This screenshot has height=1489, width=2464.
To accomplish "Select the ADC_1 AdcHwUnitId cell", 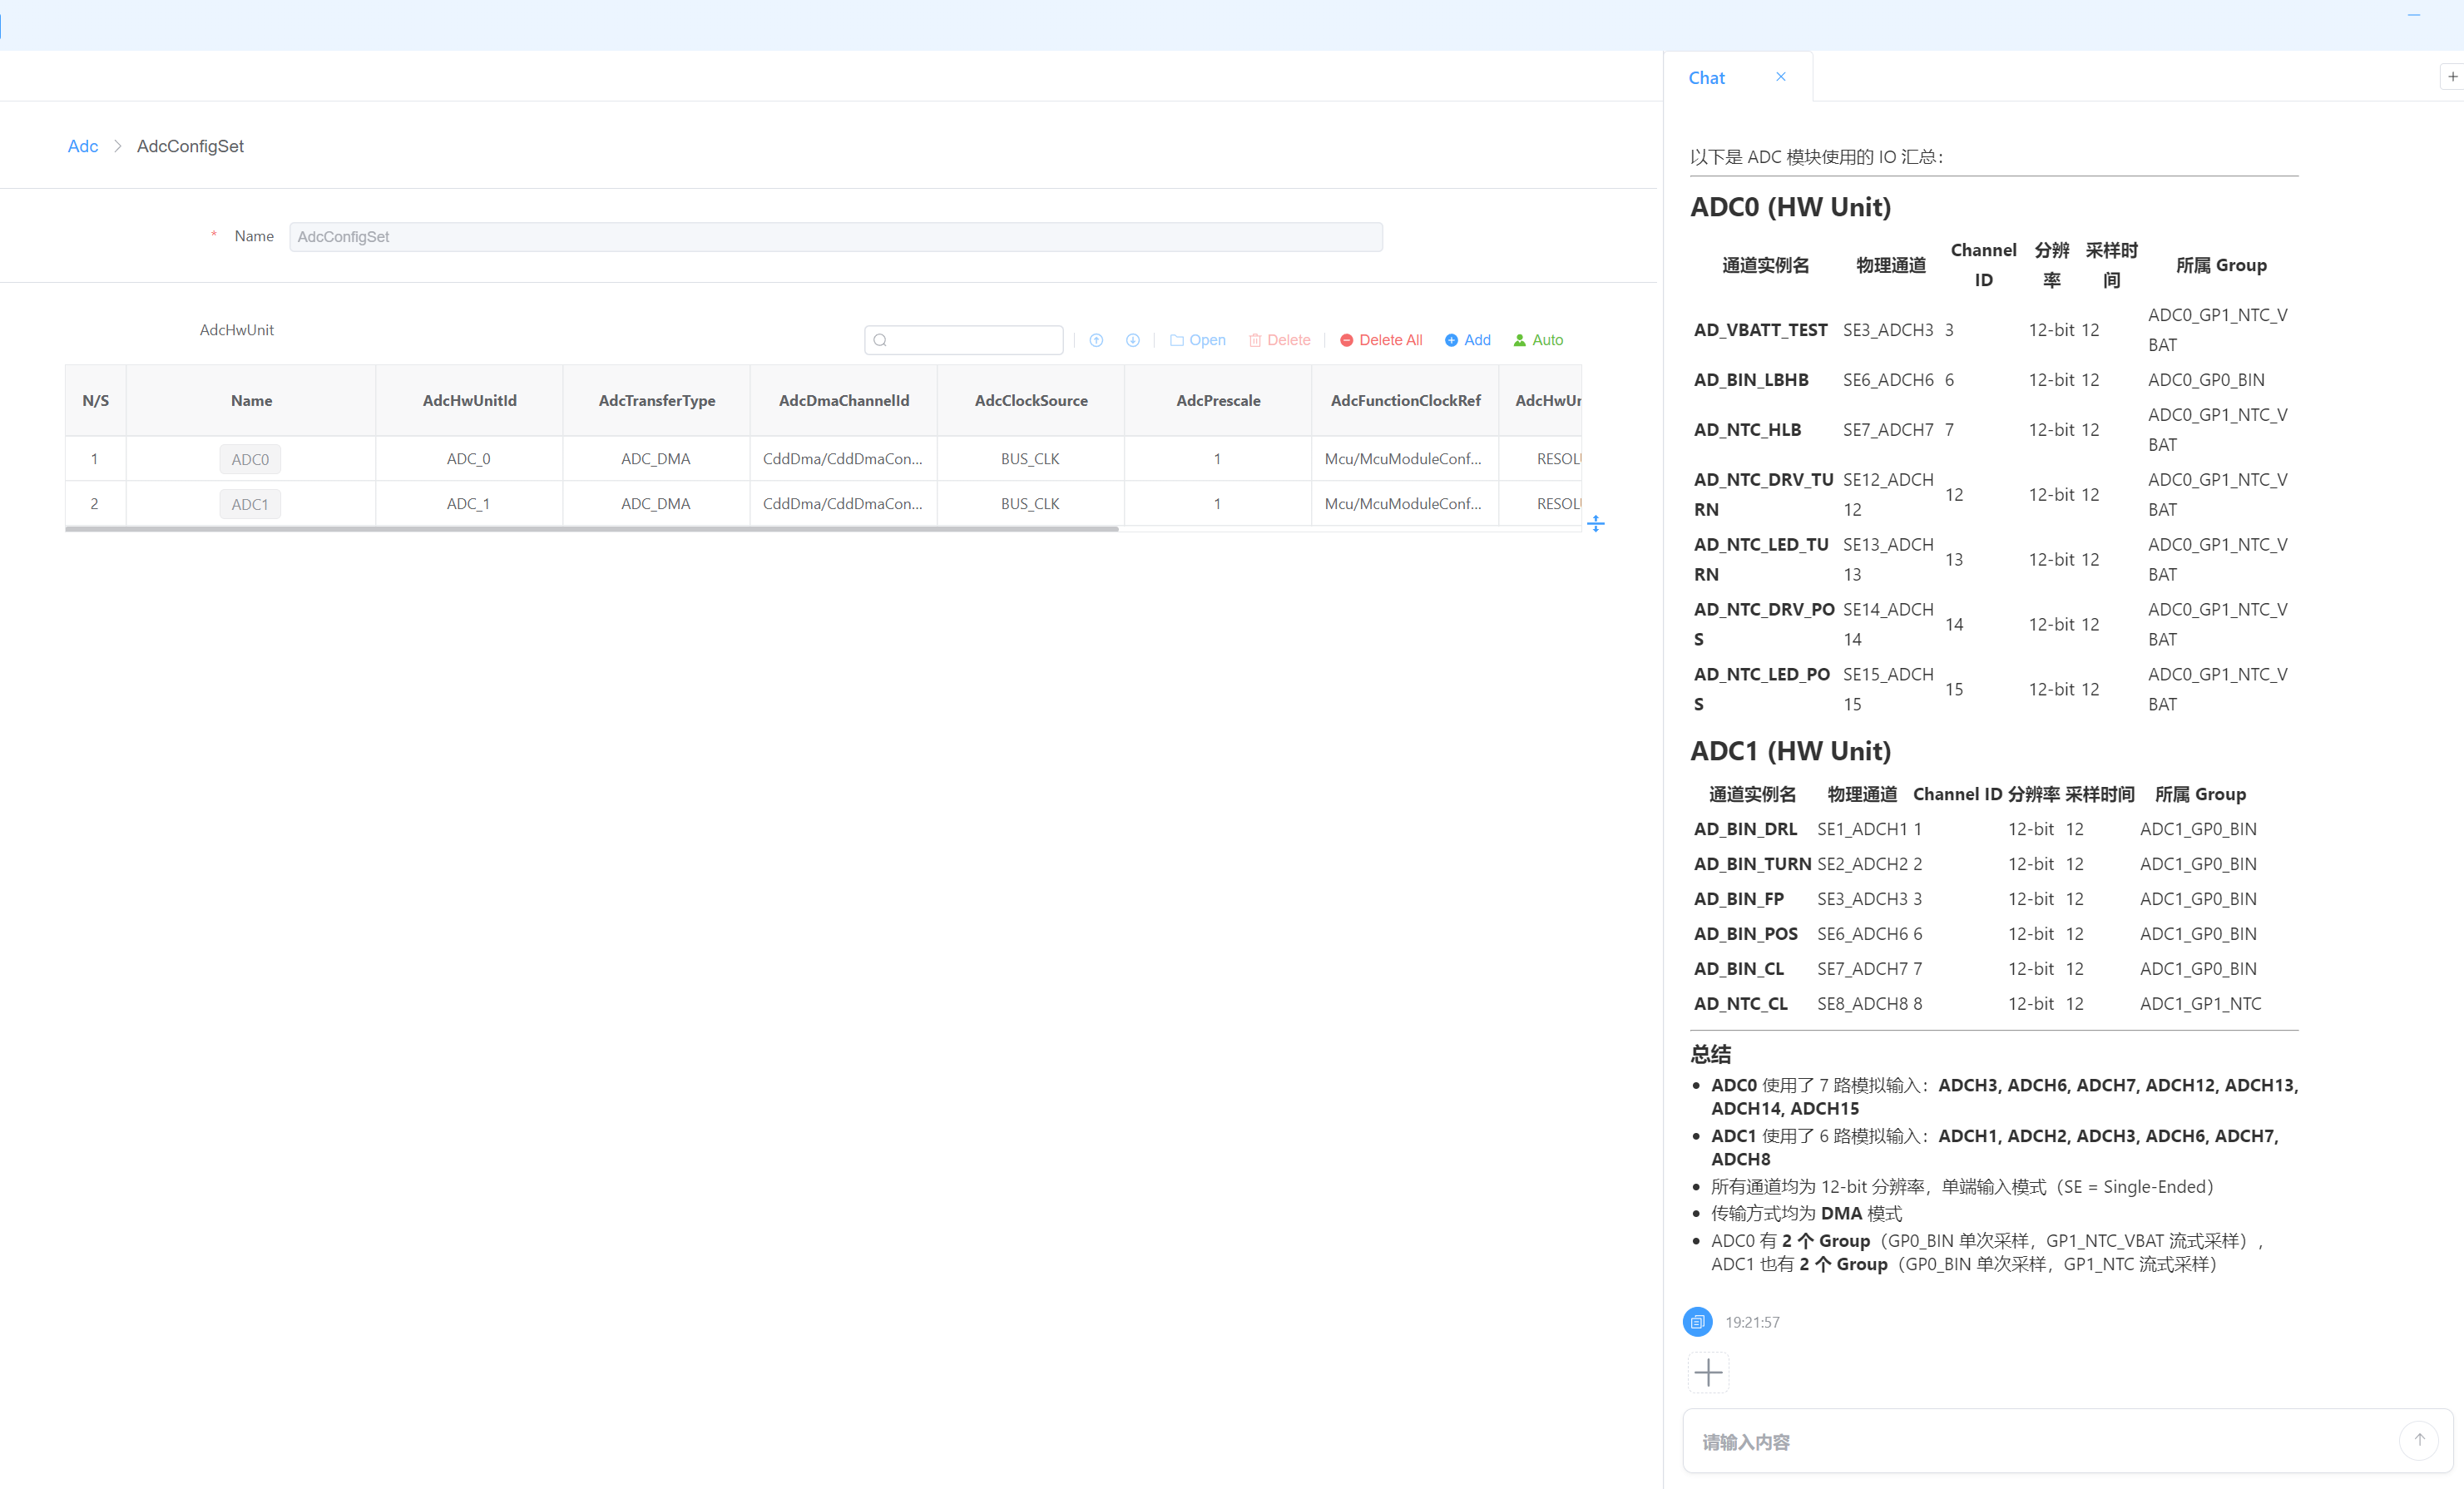I will tap(468, 504).
